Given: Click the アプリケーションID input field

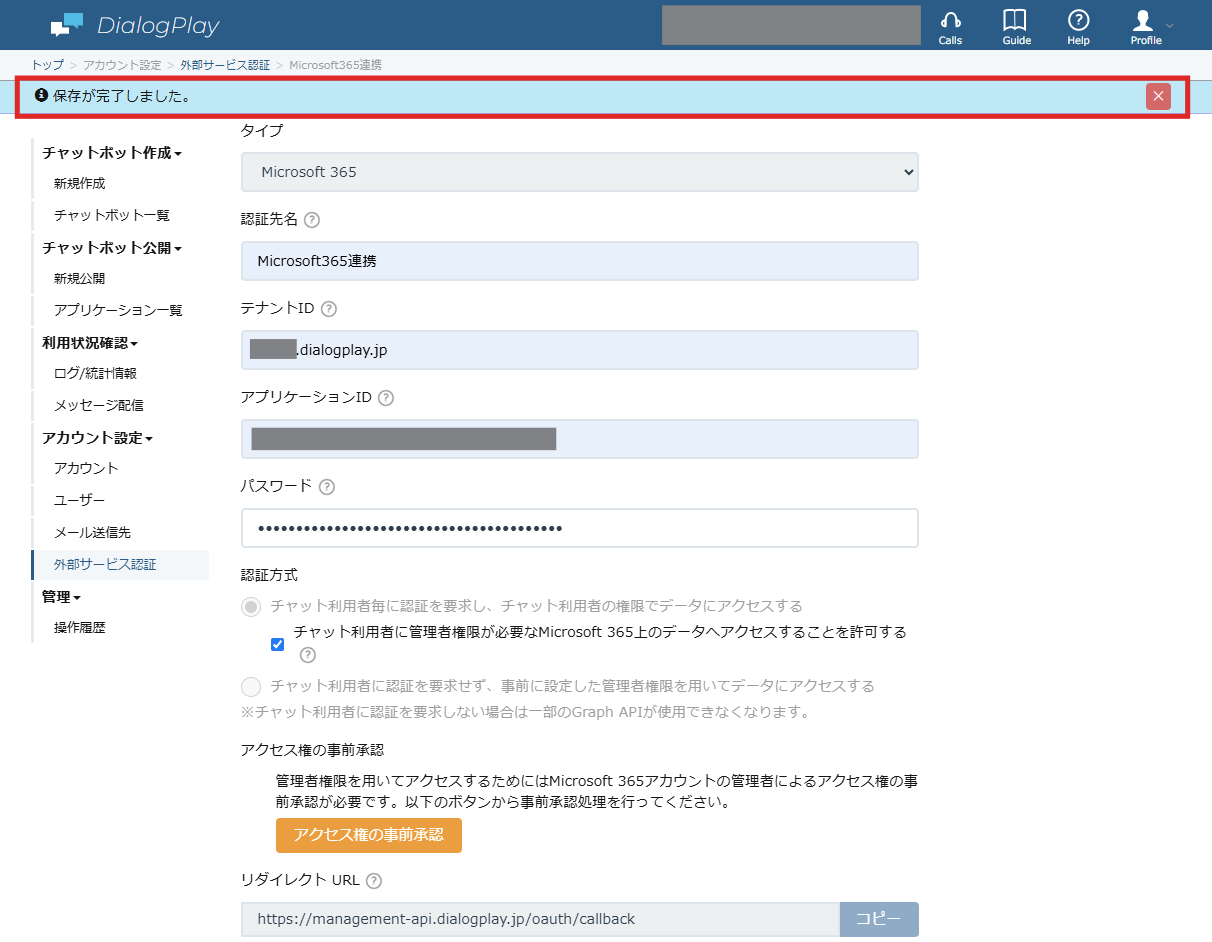Looking at the screenshot, I should pyautogui.click(x=580, y=439).
